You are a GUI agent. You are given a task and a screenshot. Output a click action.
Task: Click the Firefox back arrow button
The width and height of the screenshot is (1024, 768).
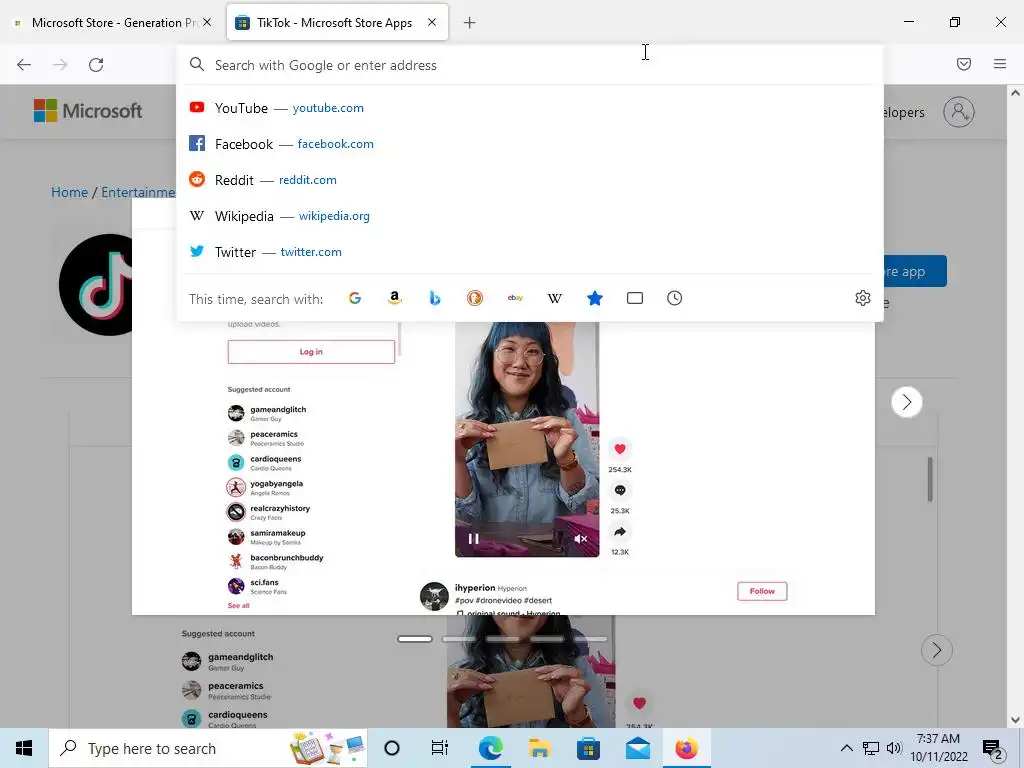coord(24,65)
